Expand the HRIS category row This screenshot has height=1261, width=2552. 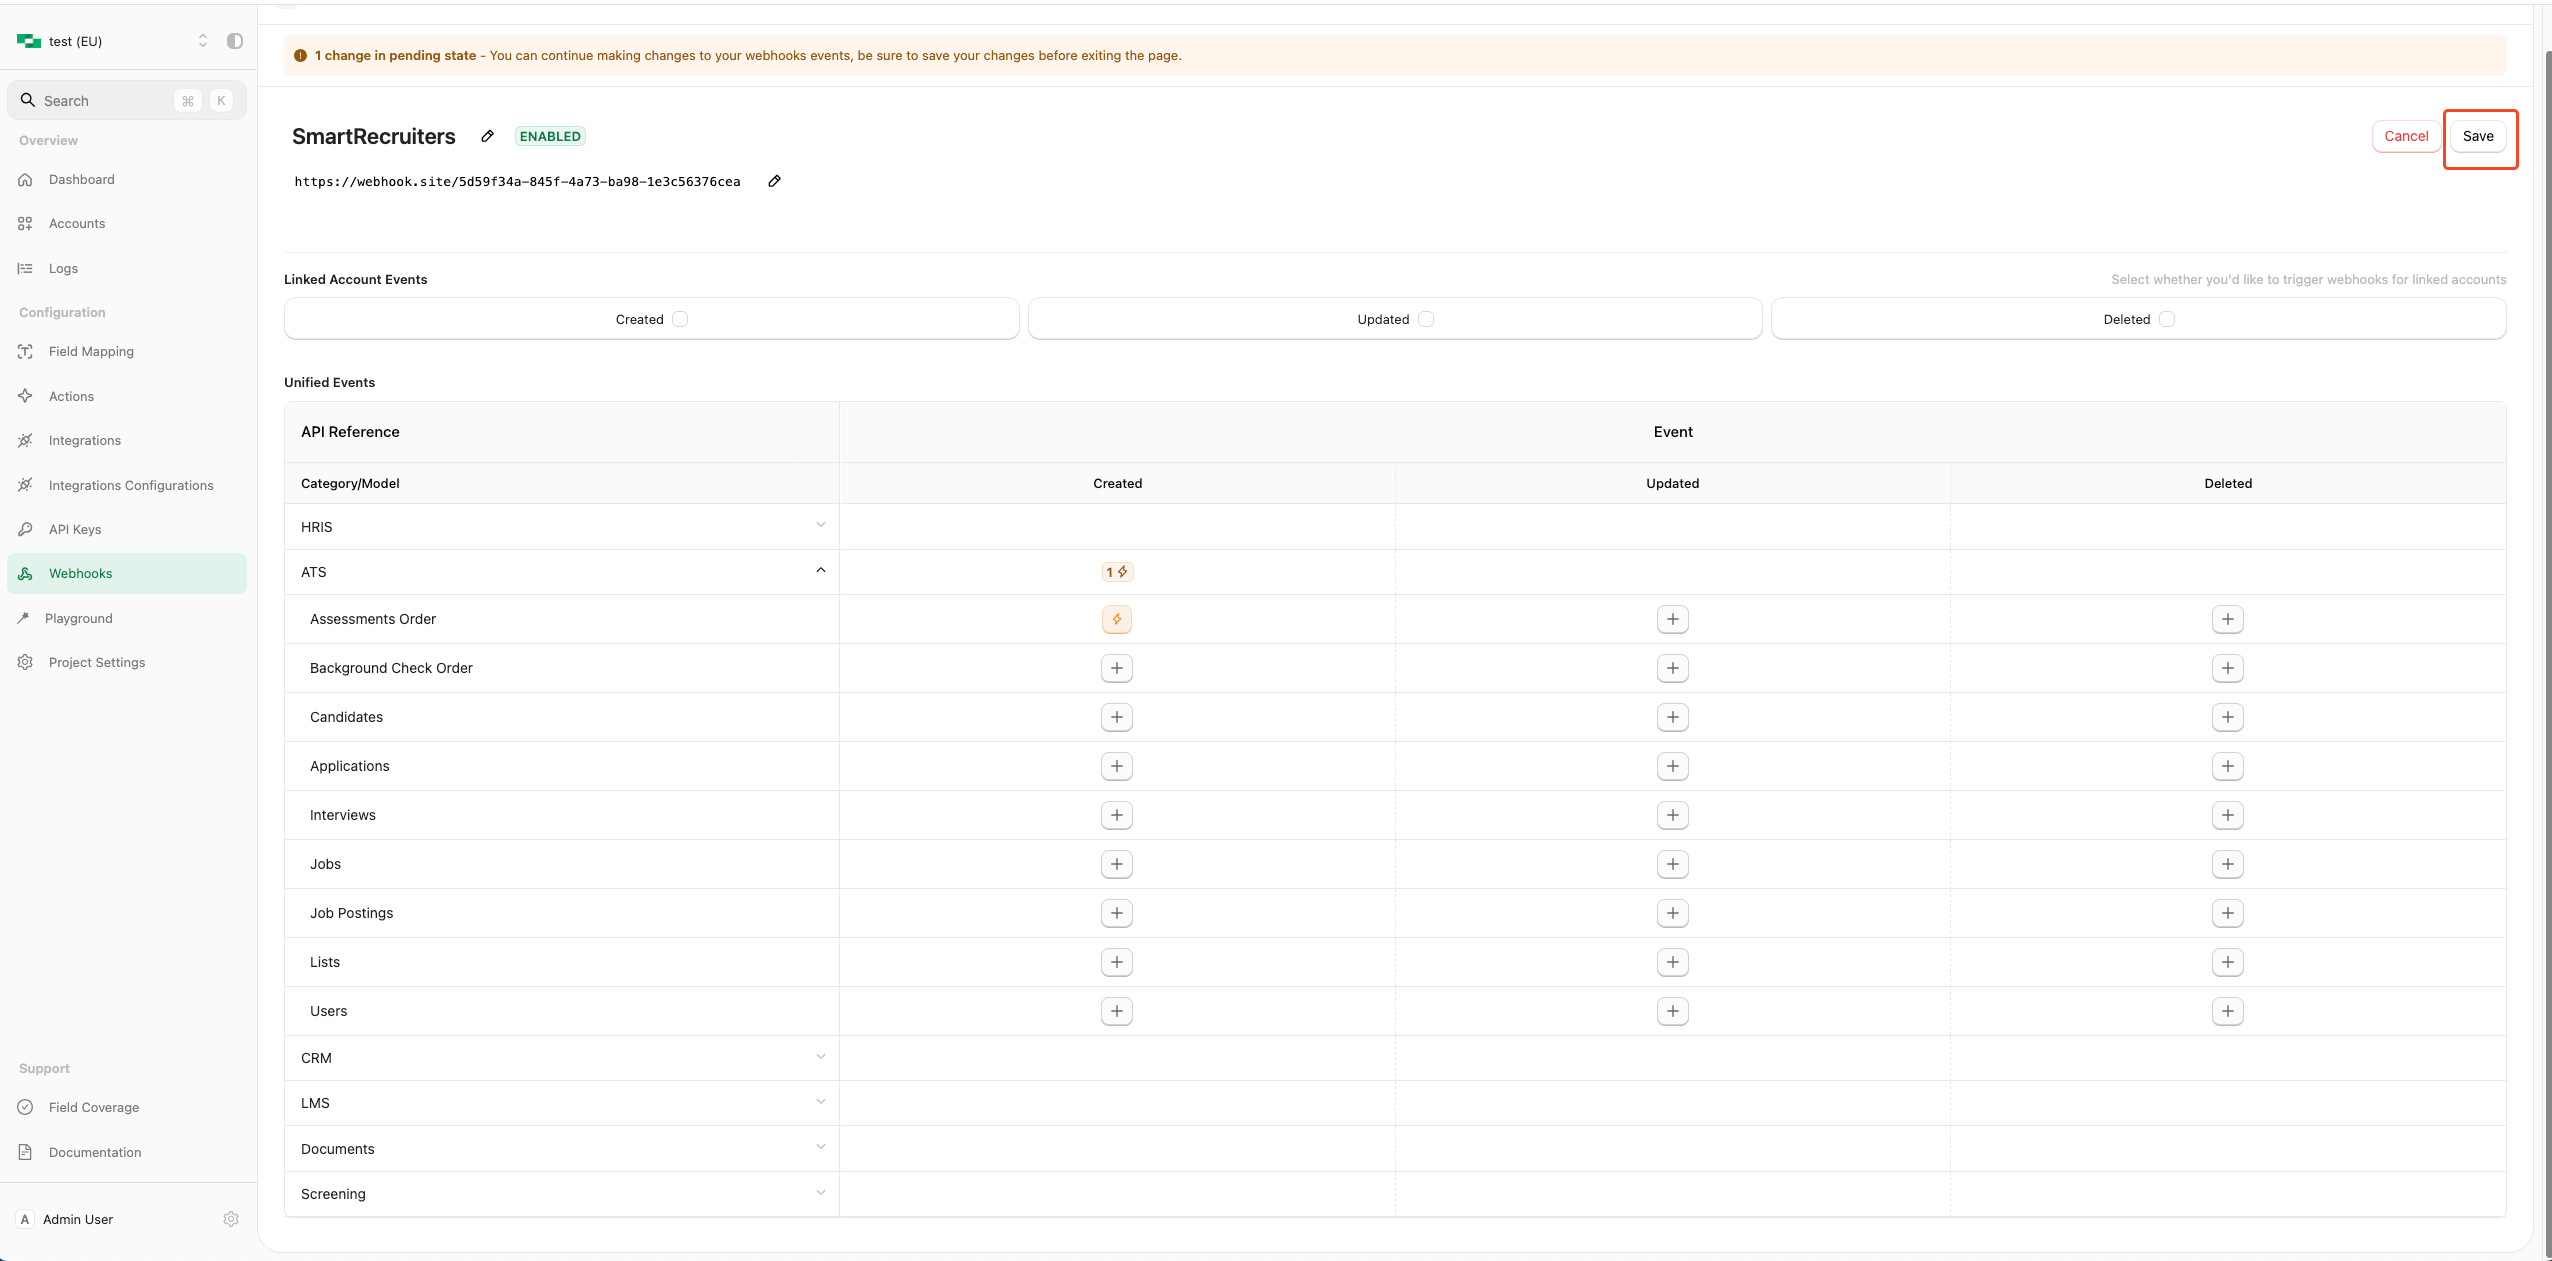820,525
